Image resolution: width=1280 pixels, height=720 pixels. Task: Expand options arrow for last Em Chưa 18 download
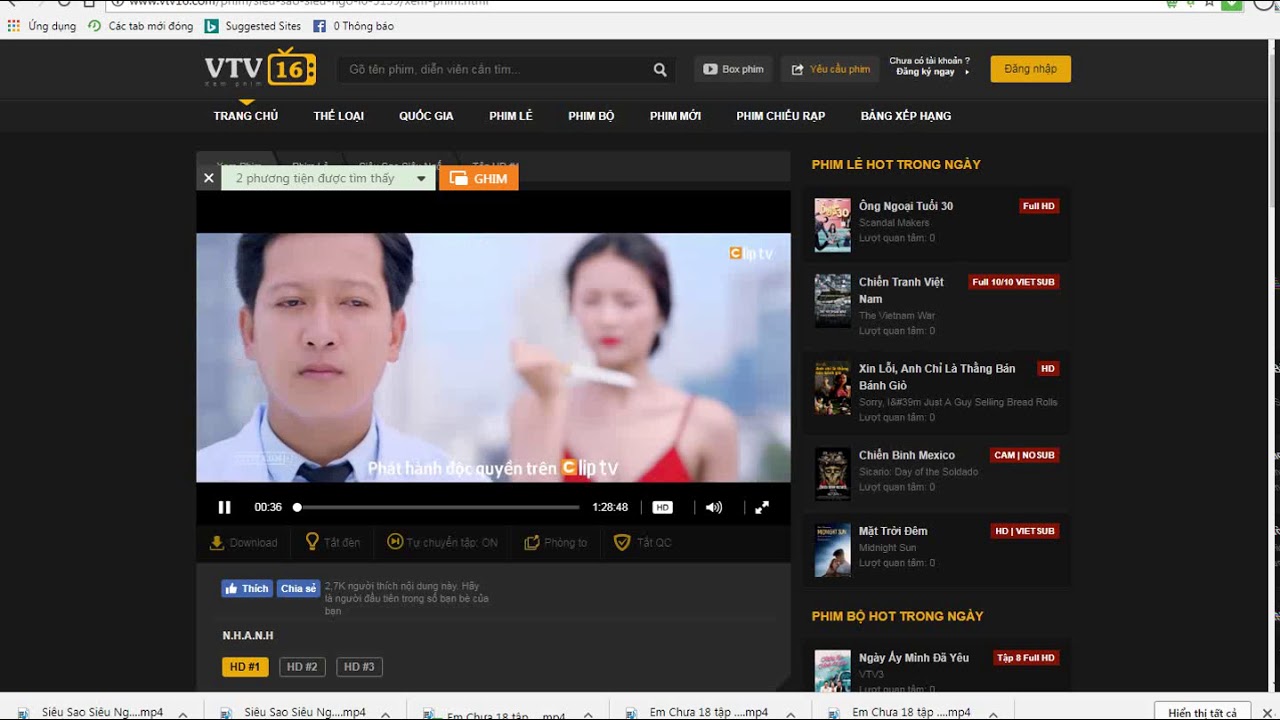click(992, 713)
